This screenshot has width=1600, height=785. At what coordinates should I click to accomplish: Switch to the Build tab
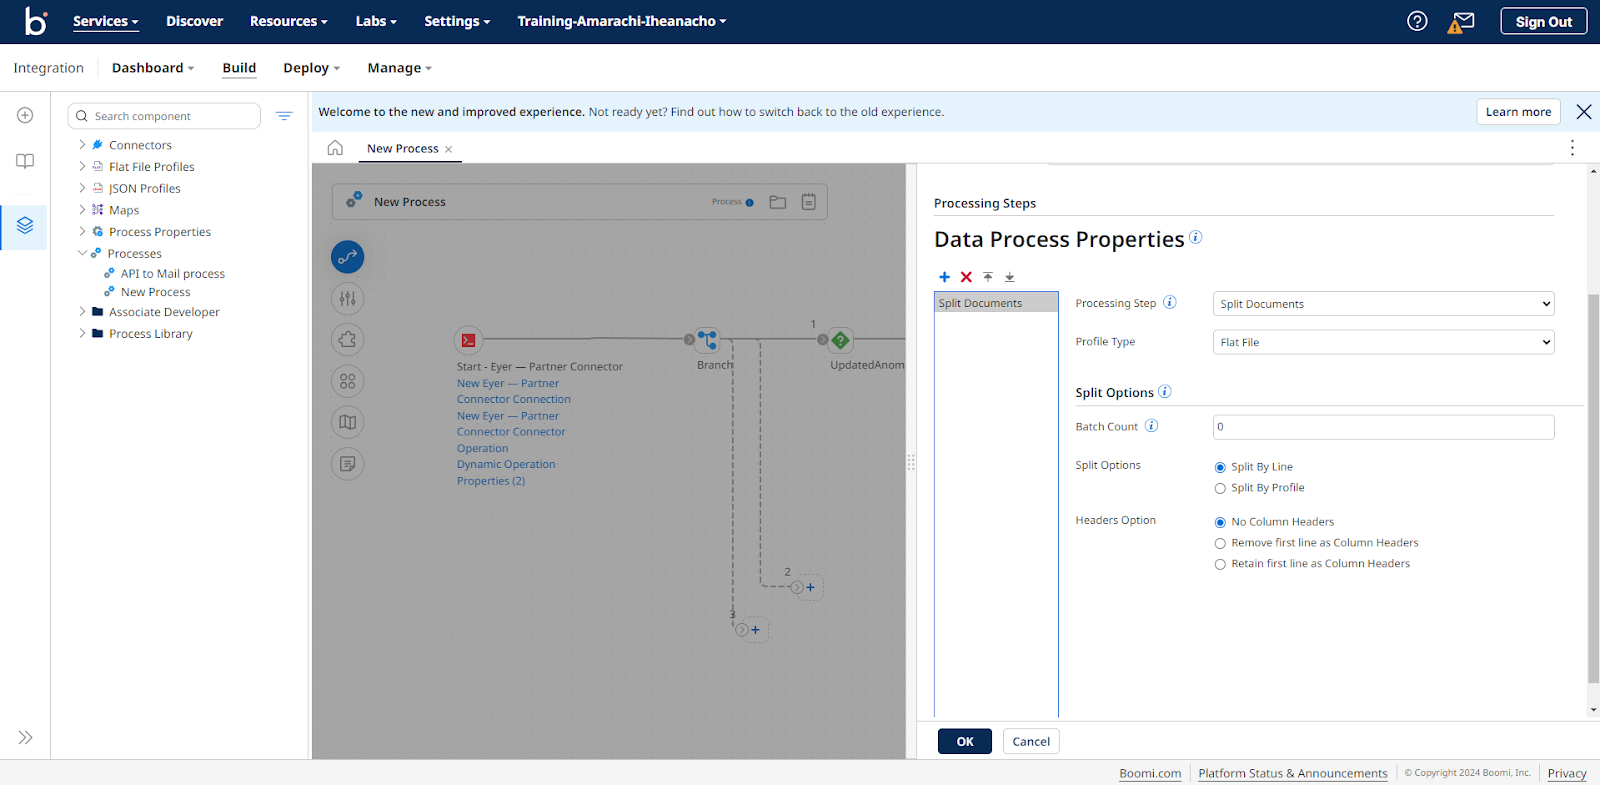click(239, 68)
